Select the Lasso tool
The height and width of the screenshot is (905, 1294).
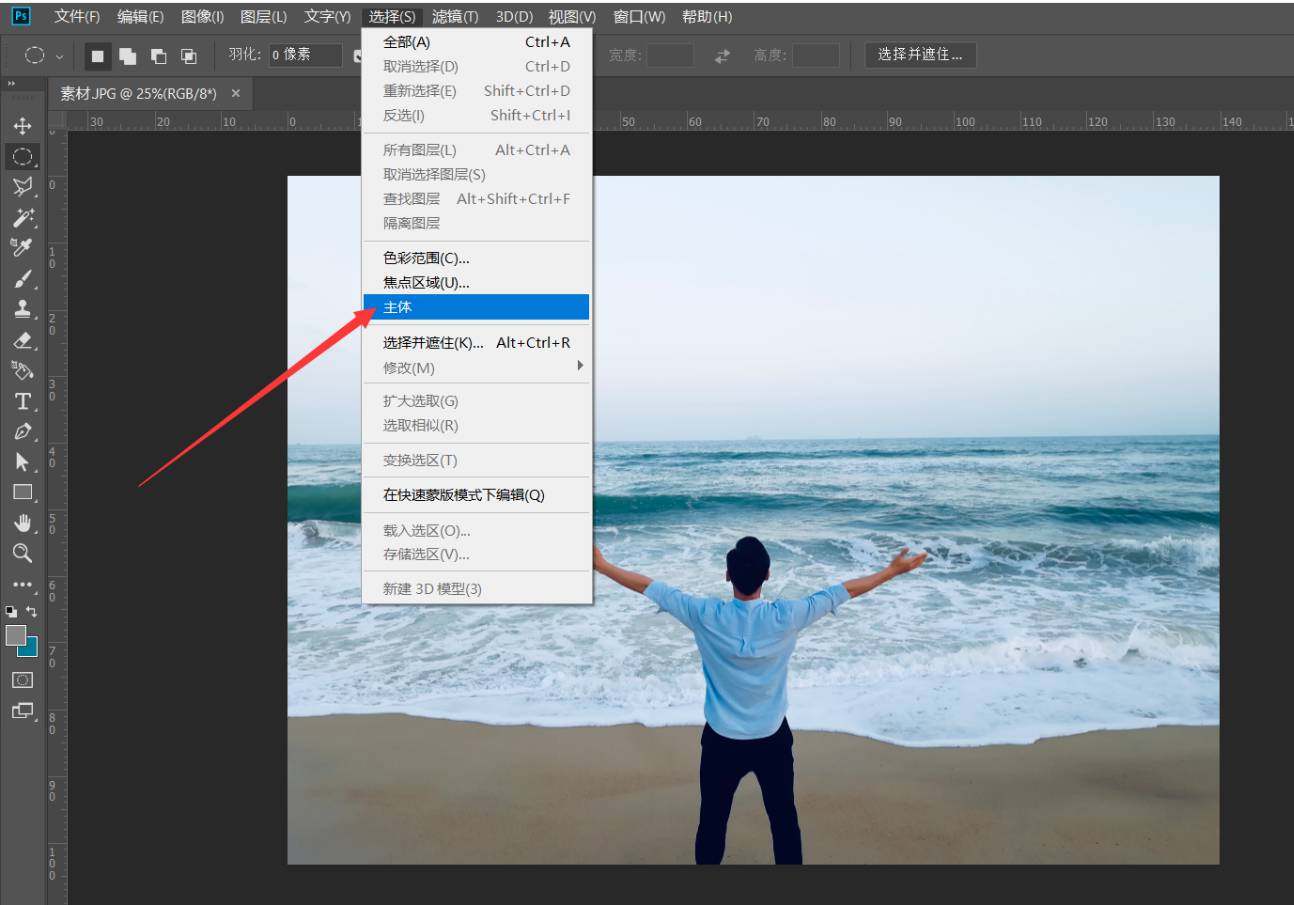[23, 187]
